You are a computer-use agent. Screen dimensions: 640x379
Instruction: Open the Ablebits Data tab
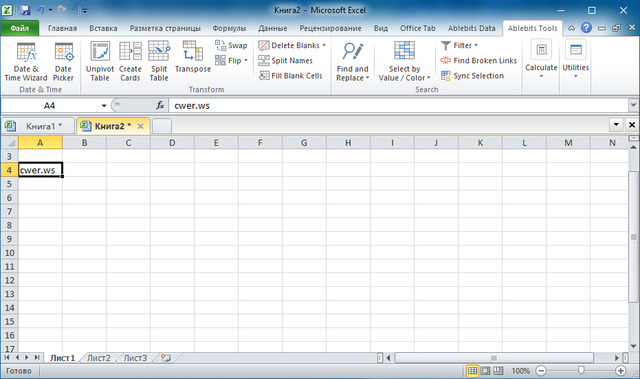pyautogui.click(x=471, y=28)
